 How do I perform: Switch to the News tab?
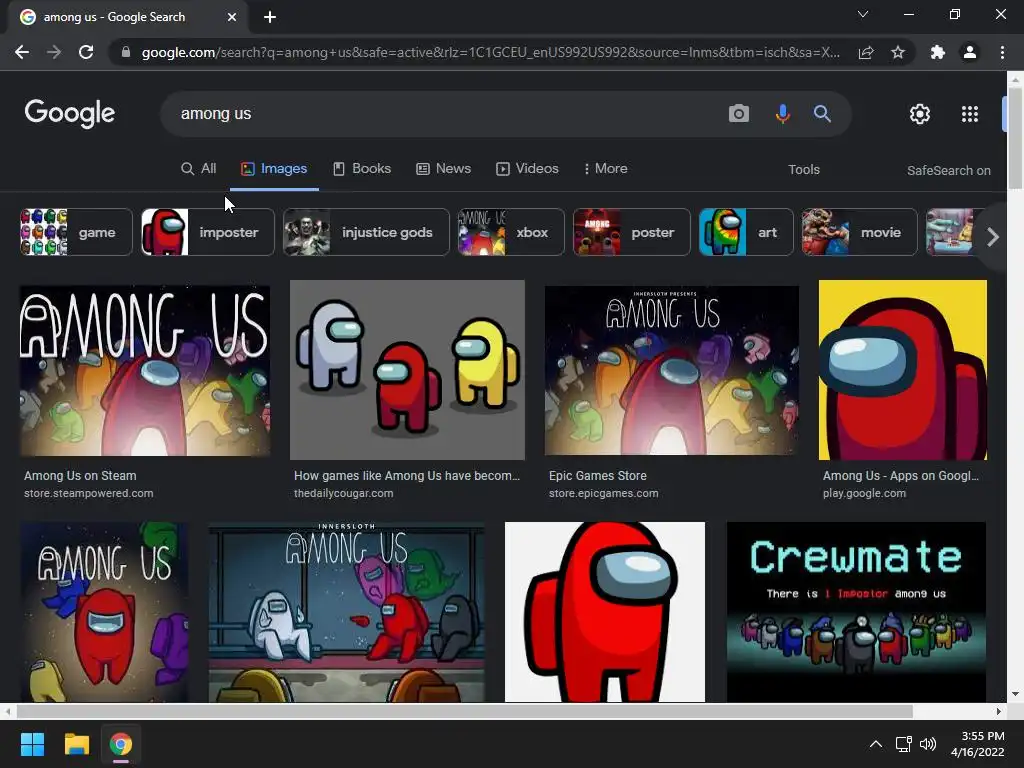point(444,168)
